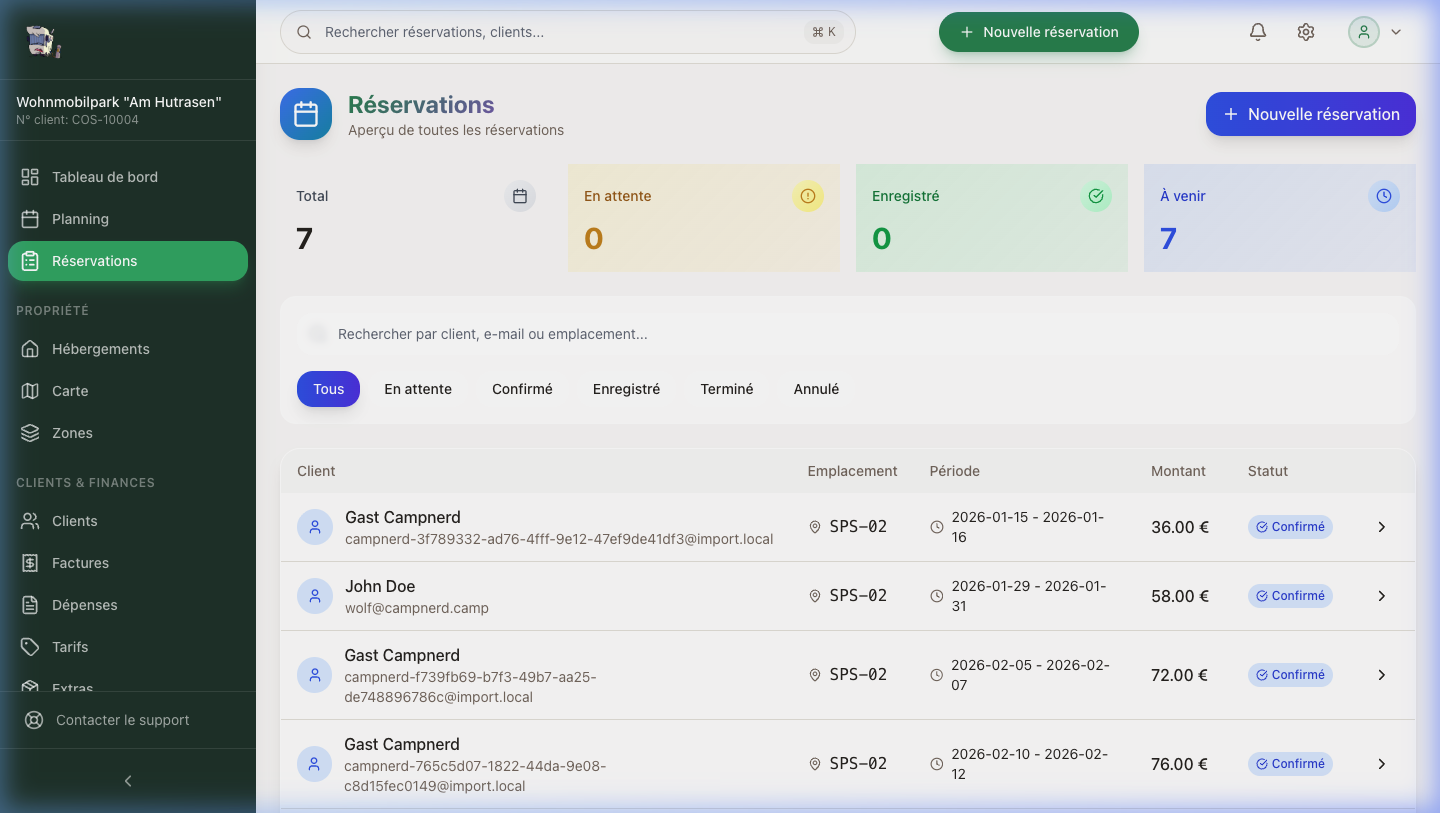
Task: Click the Client column header
Action: click(x=316, y=471)
